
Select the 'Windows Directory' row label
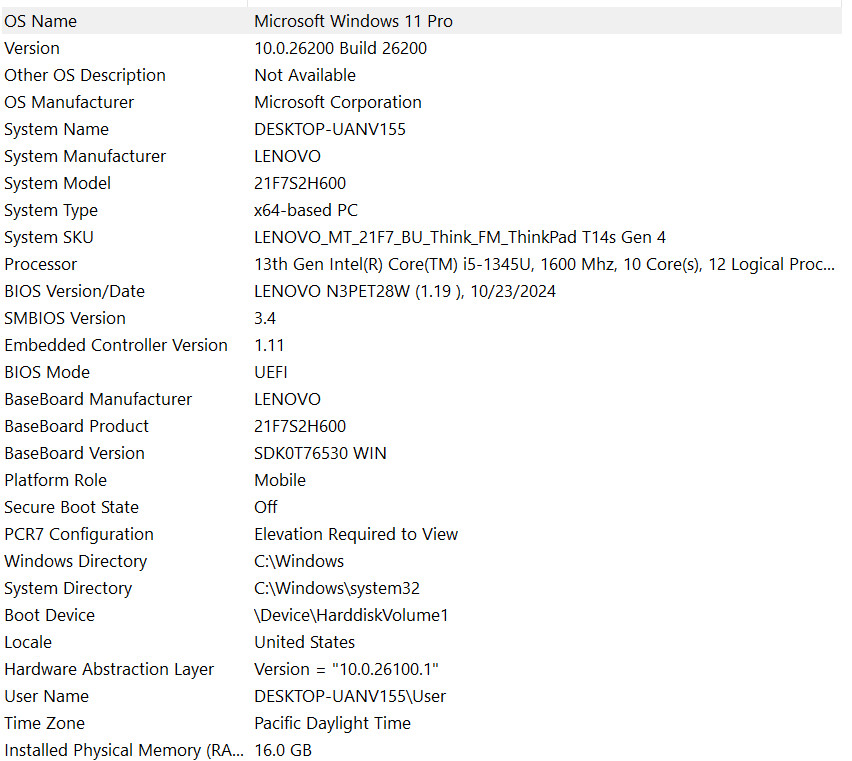76,561
